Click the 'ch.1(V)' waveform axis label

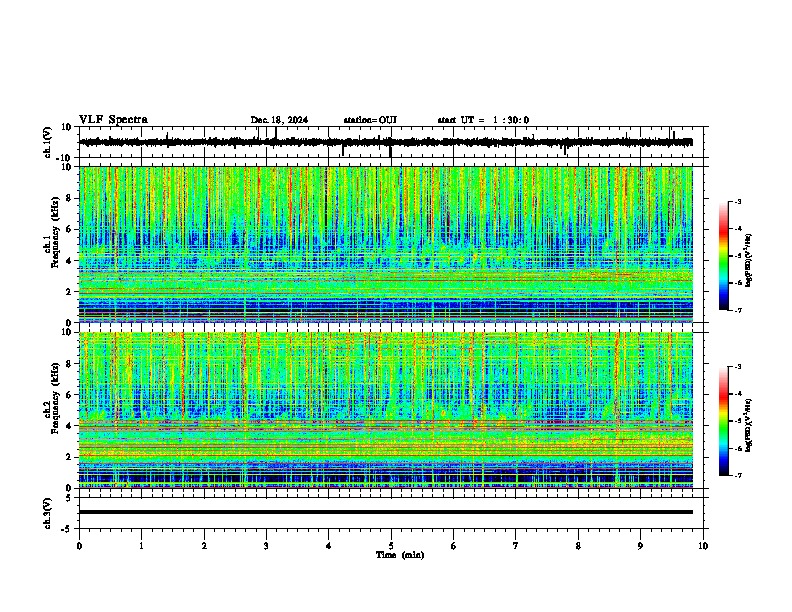click(48, 142)
